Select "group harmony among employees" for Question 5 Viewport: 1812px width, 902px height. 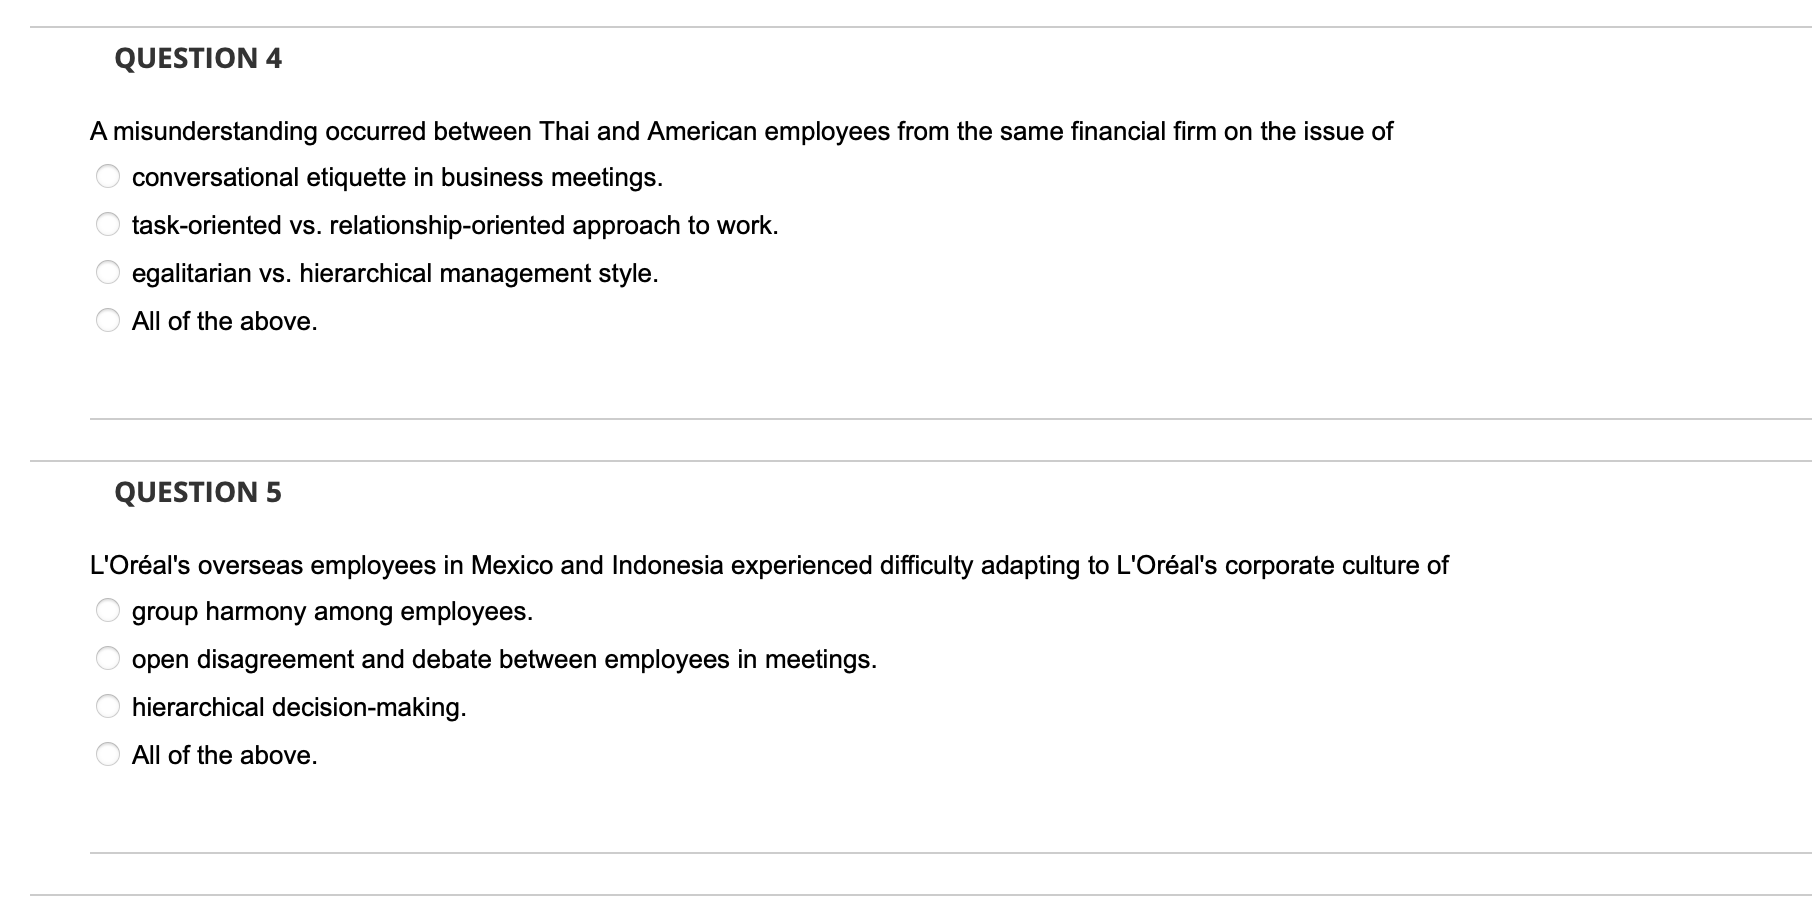click(107, 609)
